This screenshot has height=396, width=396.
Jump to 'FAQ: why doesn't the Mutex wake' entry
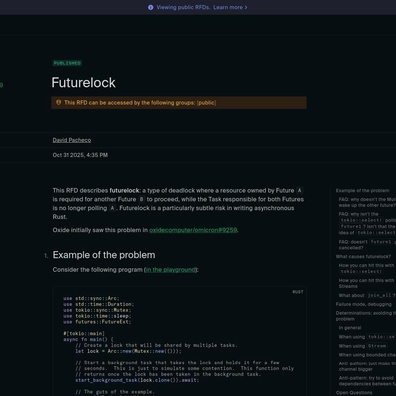tap(367, 202)
